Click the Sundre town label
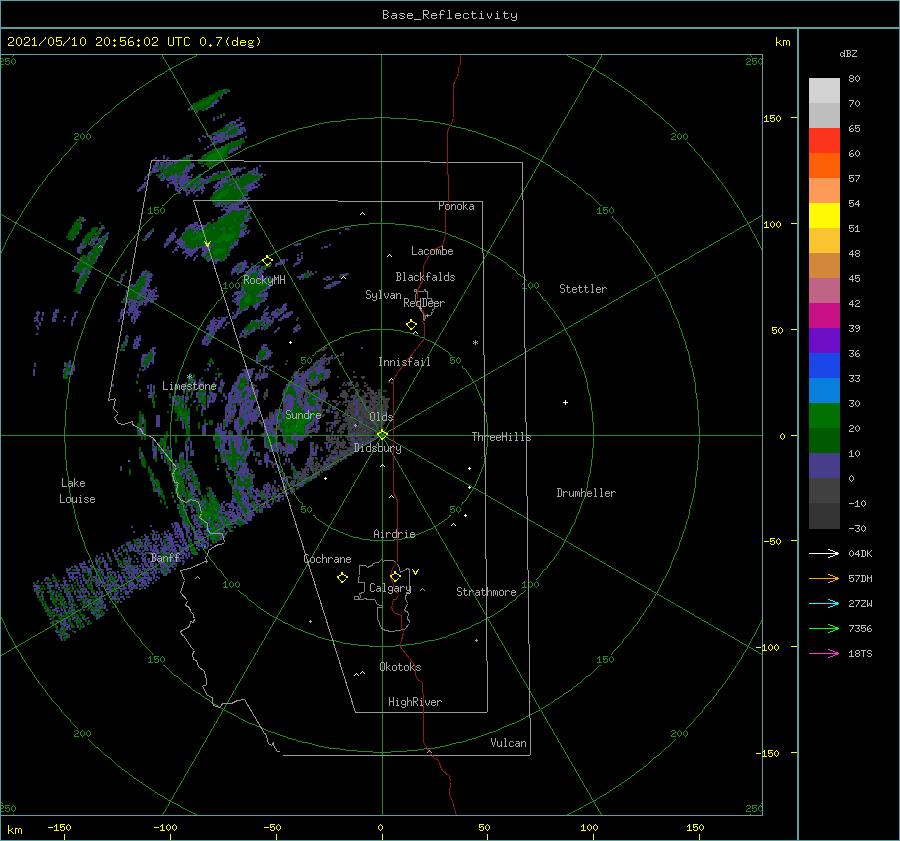 point(303,414)
